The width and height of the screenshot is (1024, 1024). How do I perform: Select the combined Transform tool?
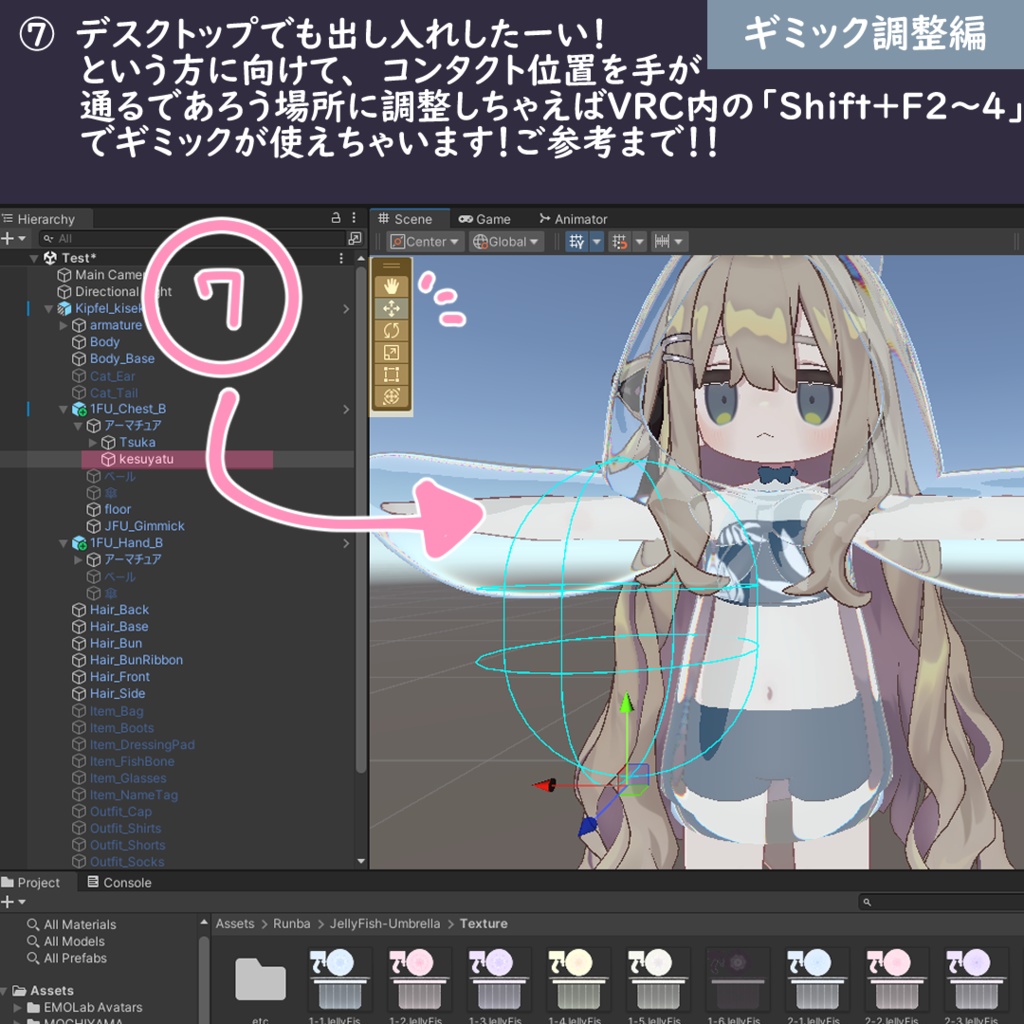(x=391, y=396)
